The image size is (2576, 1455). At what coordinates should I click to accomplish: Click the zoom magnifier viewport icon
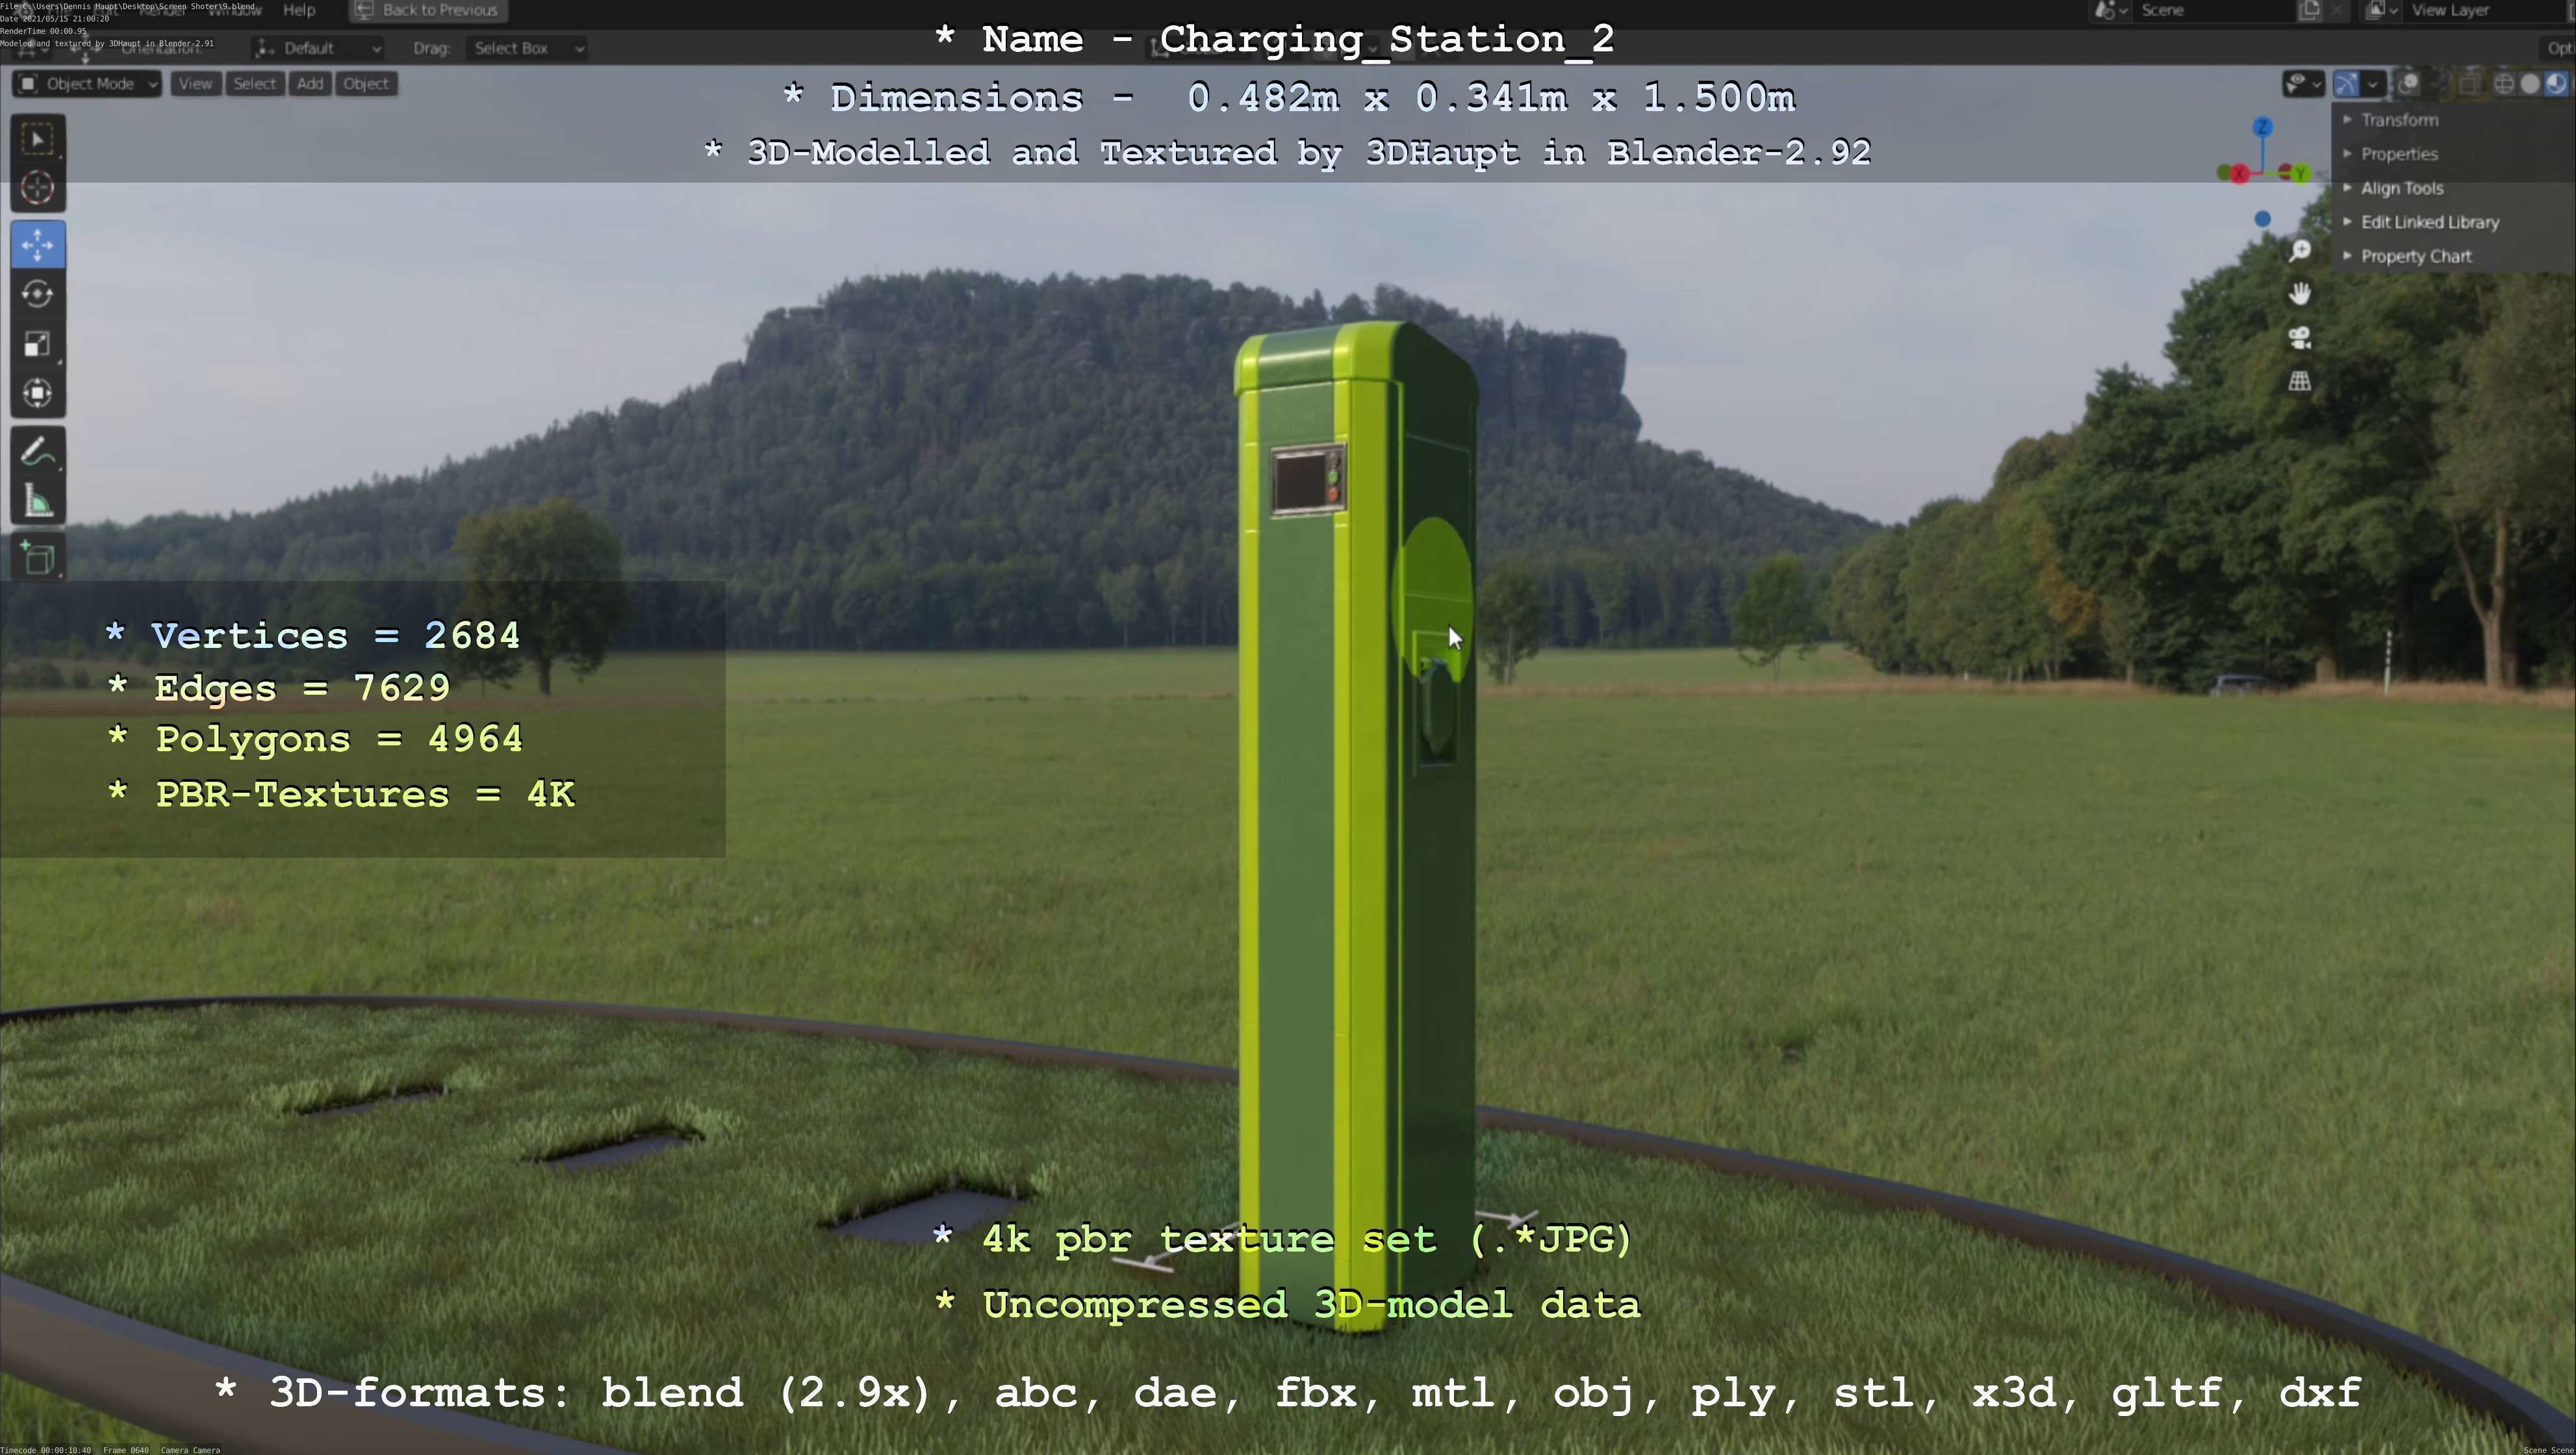[2300, 250]
